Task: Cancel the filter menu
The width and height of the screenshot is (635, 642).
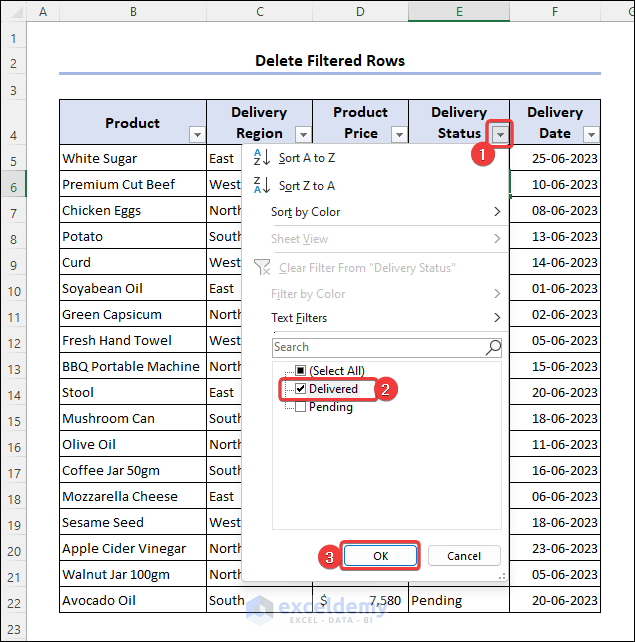Action: [464, 556]
